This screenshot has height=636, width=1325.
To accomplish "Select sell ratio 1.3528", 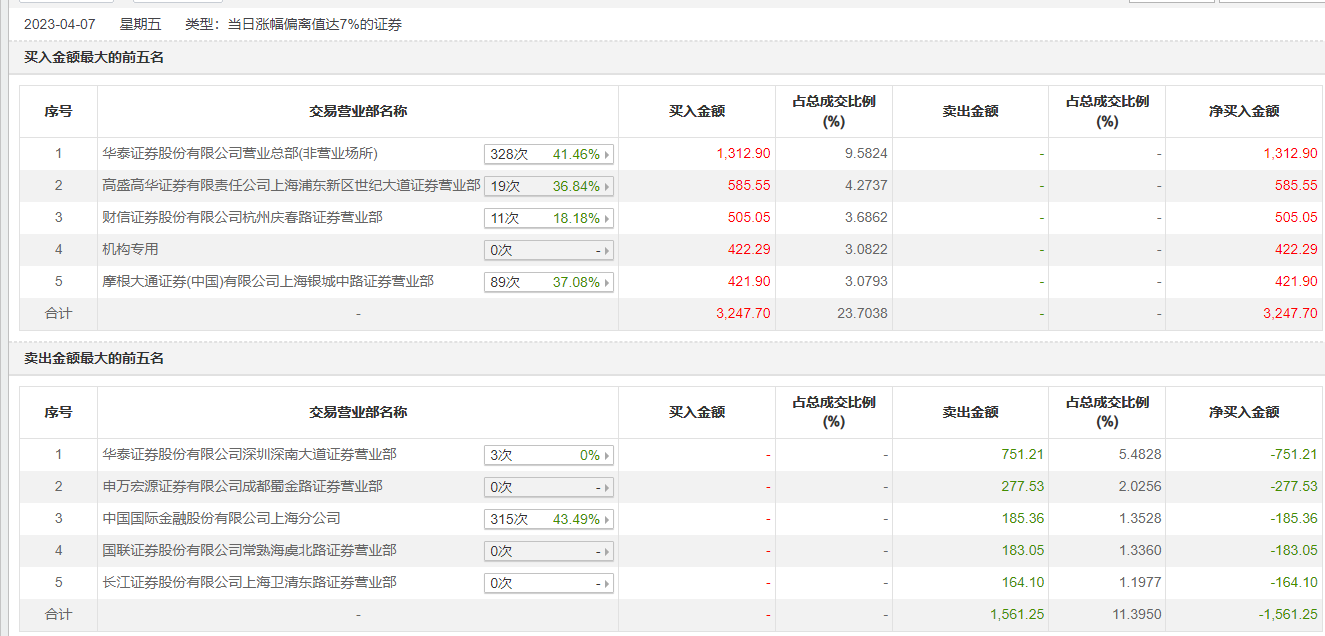I will [x=1138, y=519].
